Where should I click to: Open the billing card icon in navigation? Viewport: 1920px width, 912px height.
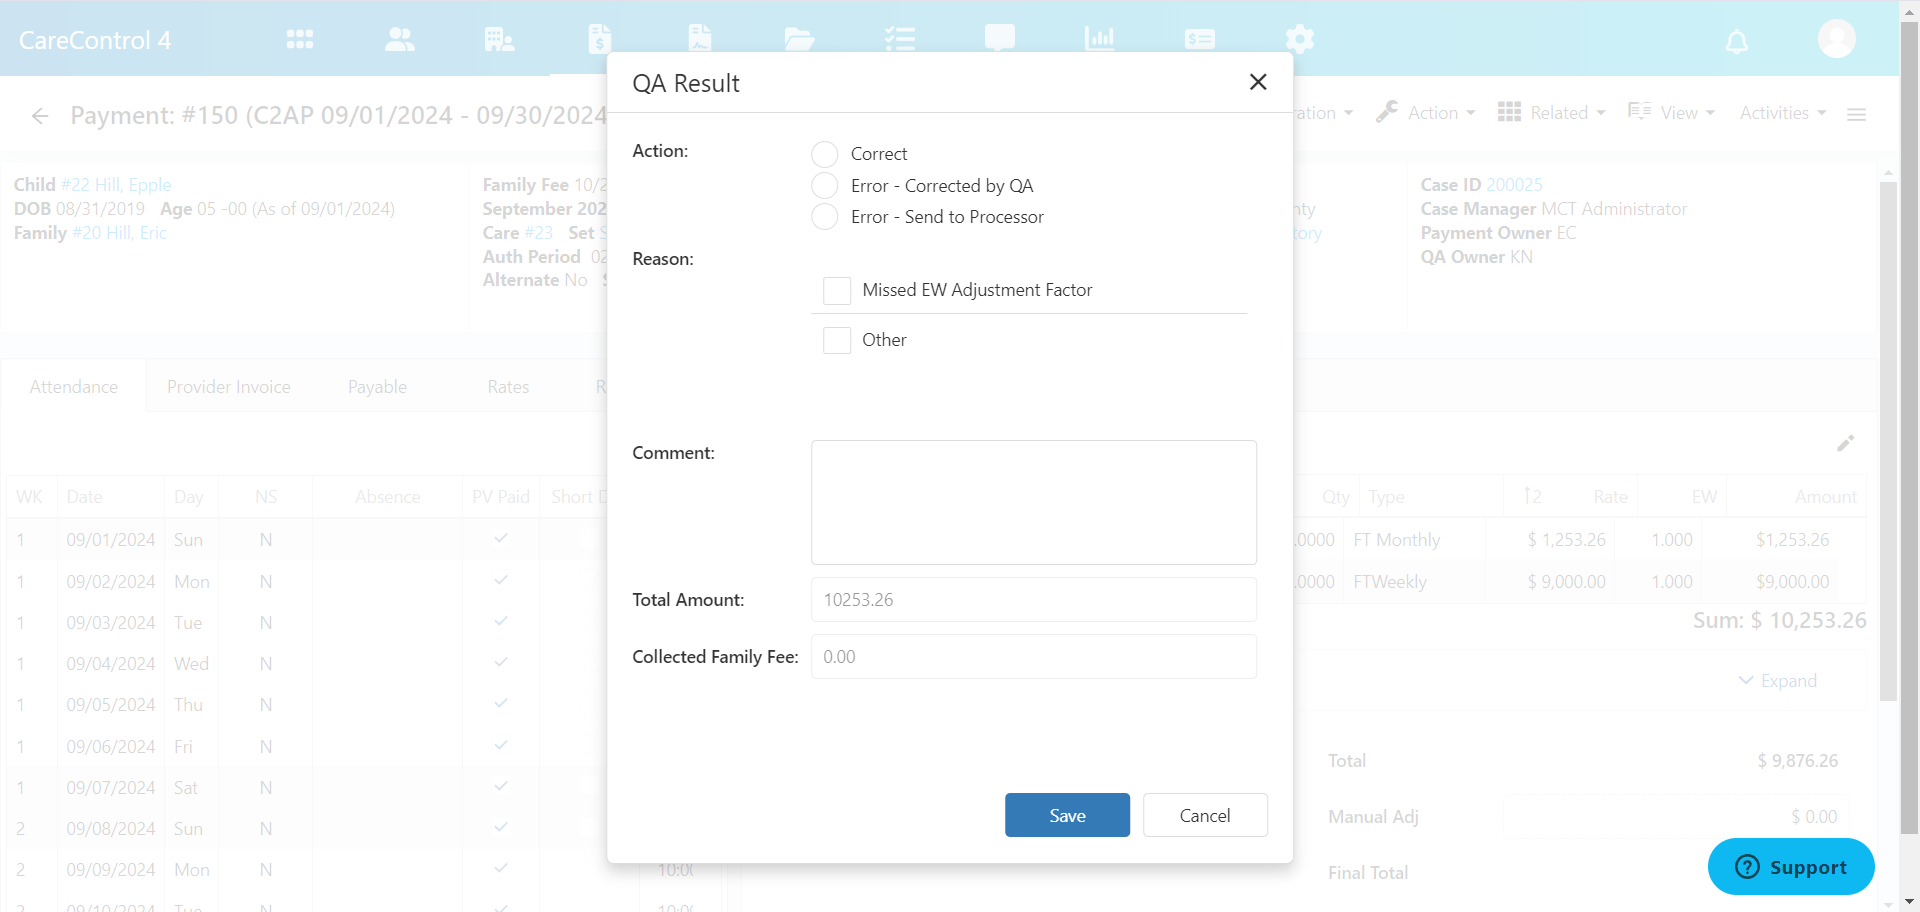click(1199, 39)
